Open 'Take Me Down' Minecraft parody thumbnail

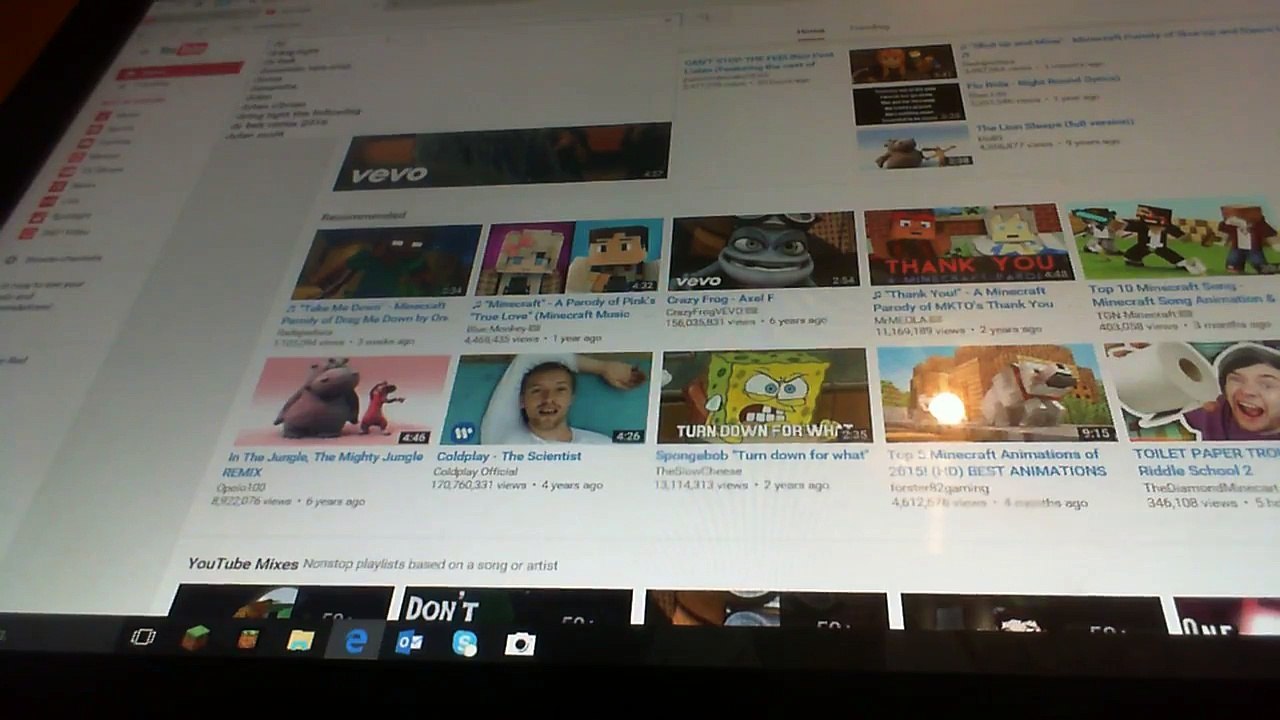(x=388, y=261)
